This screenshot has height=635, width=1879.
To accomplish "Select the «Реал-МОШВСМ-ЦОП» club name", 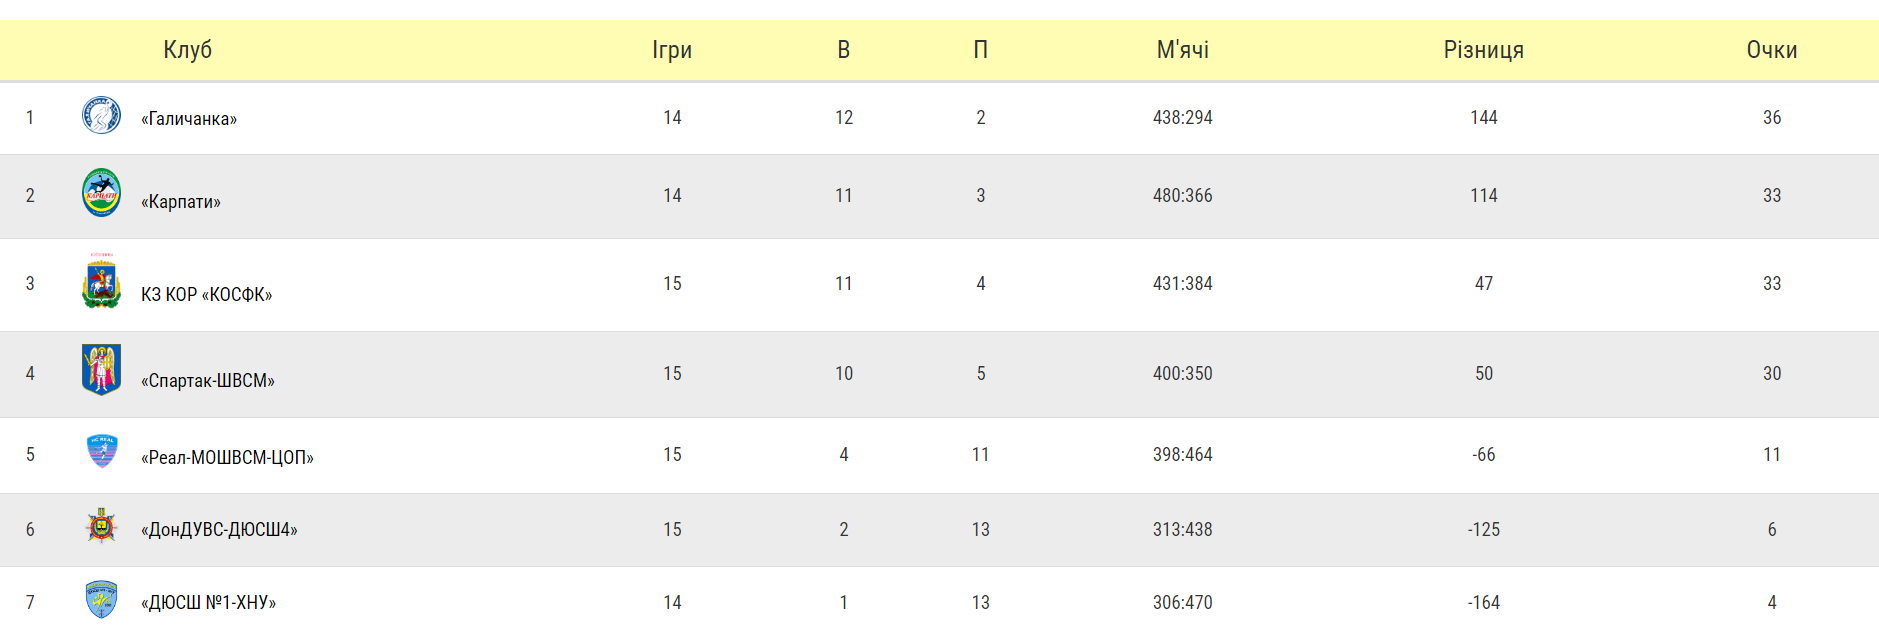I will tap(228, 458).
